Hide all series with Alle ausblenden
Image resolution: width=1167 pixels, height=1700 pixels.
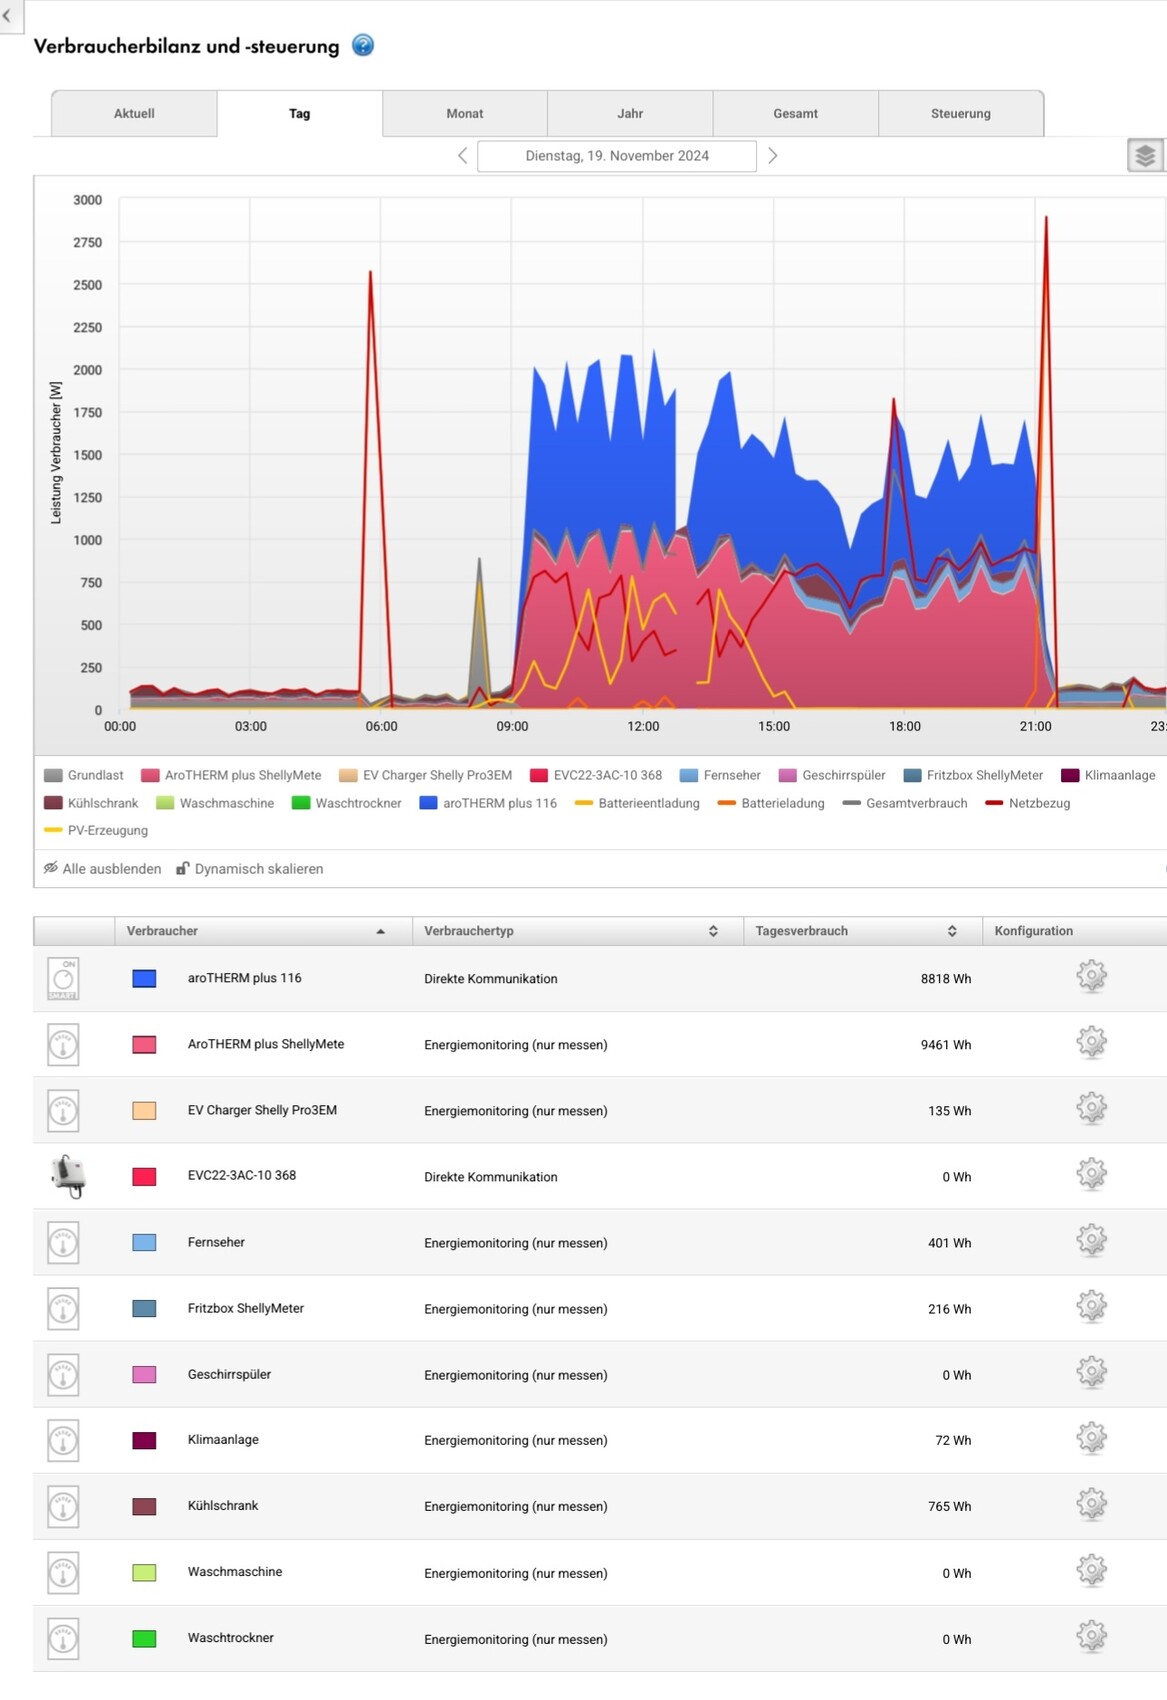pos(102,869)
